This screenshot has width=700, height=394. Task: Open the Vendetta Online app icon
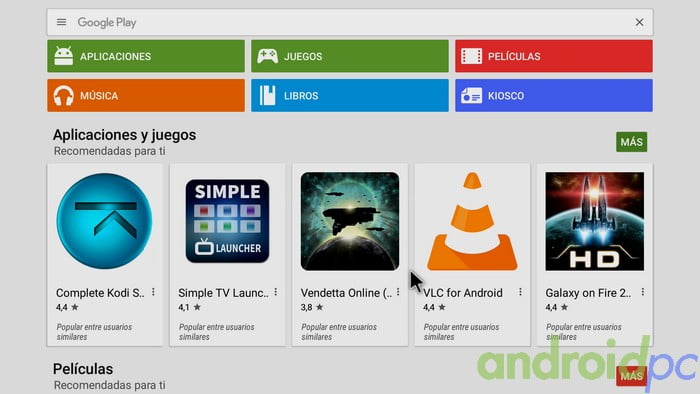click(350, 221)
